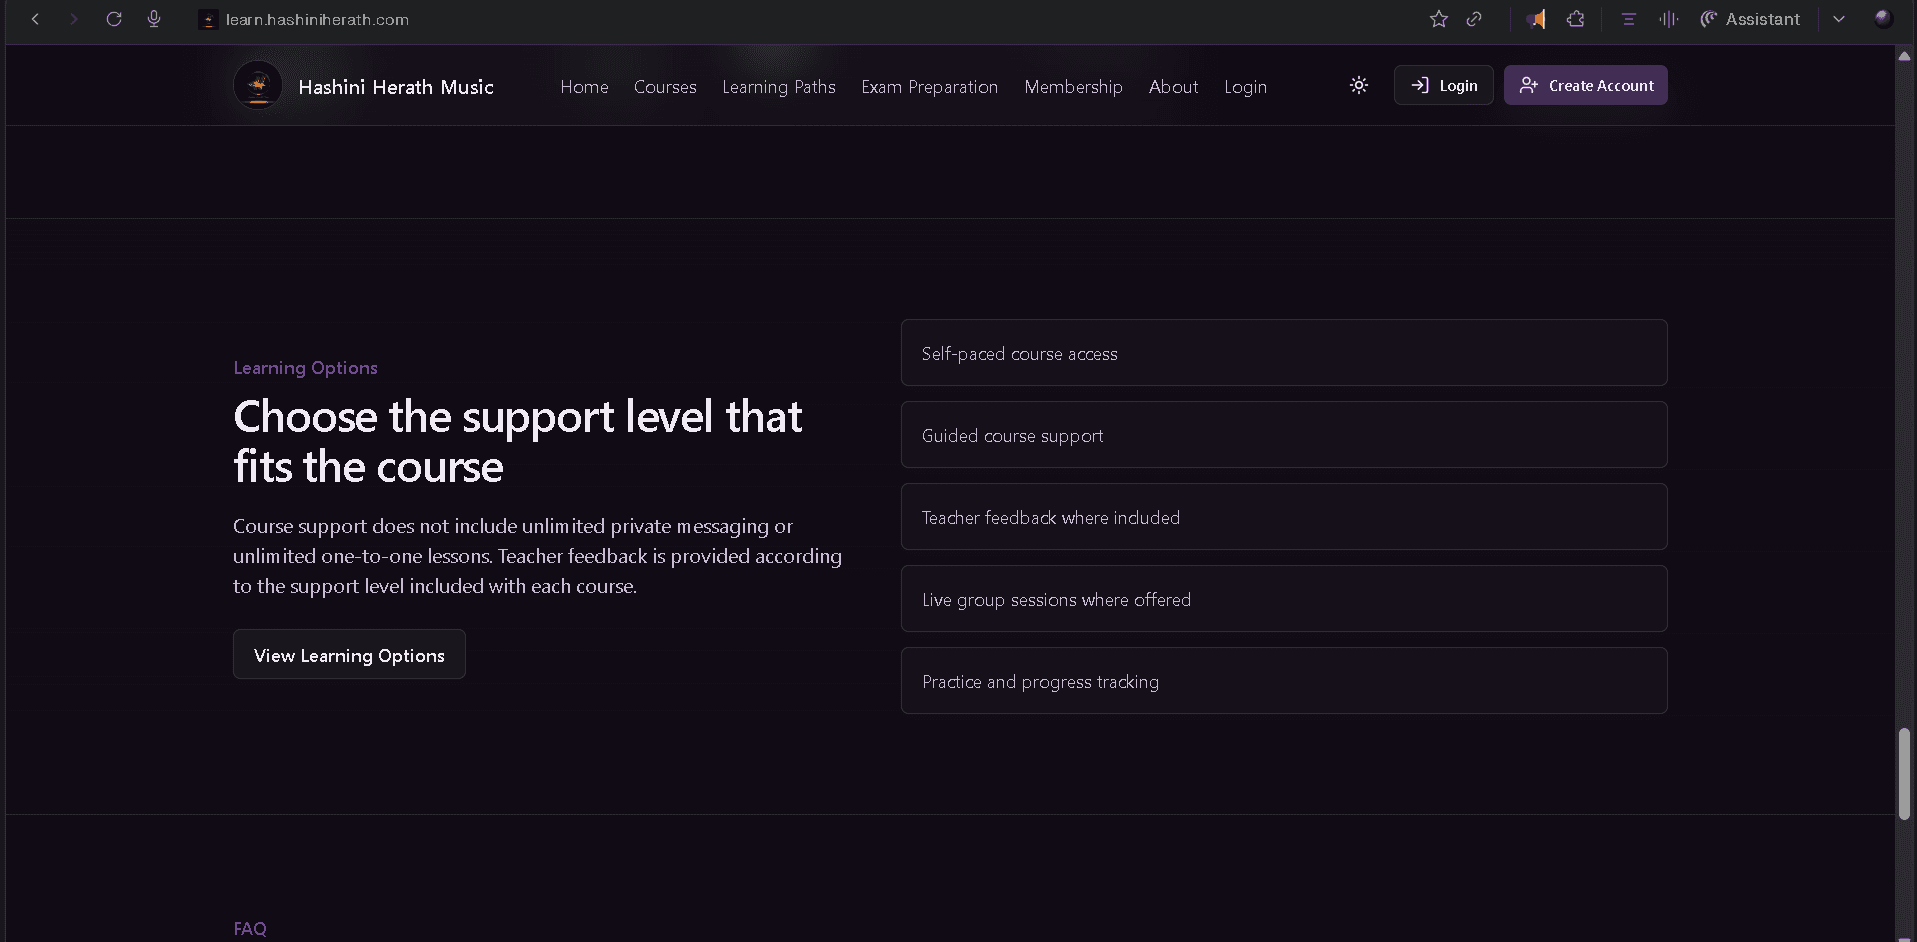The height and width of the screenshot is (942, 1917).
Task: Activate the microphone icon in the toolbar
Action: click(154, 19)
